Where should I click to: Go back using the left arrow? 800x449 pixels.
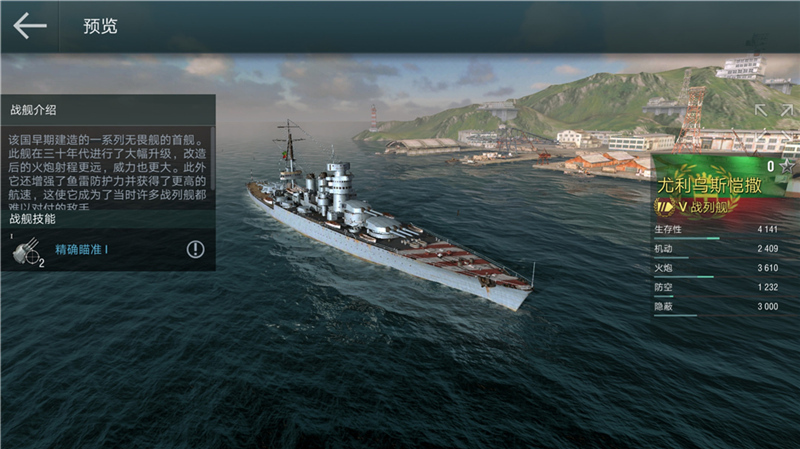30,26
